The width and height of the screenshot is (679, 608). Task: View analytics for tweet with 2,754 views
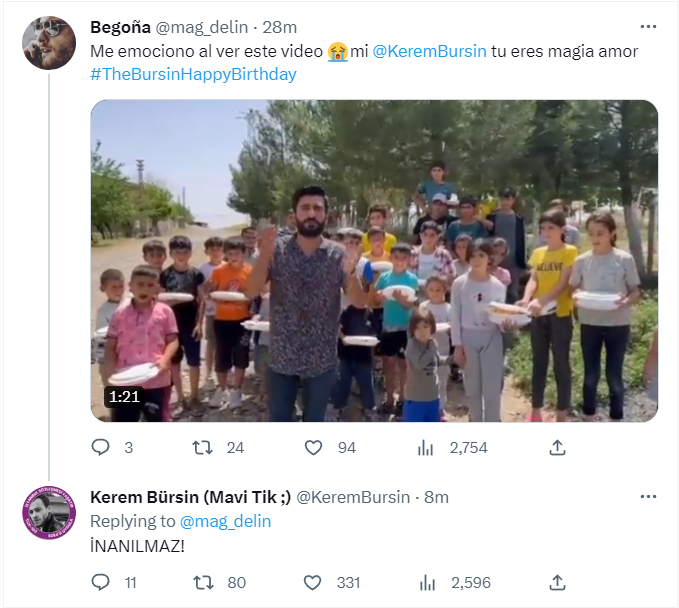click(x=426, y=447)
